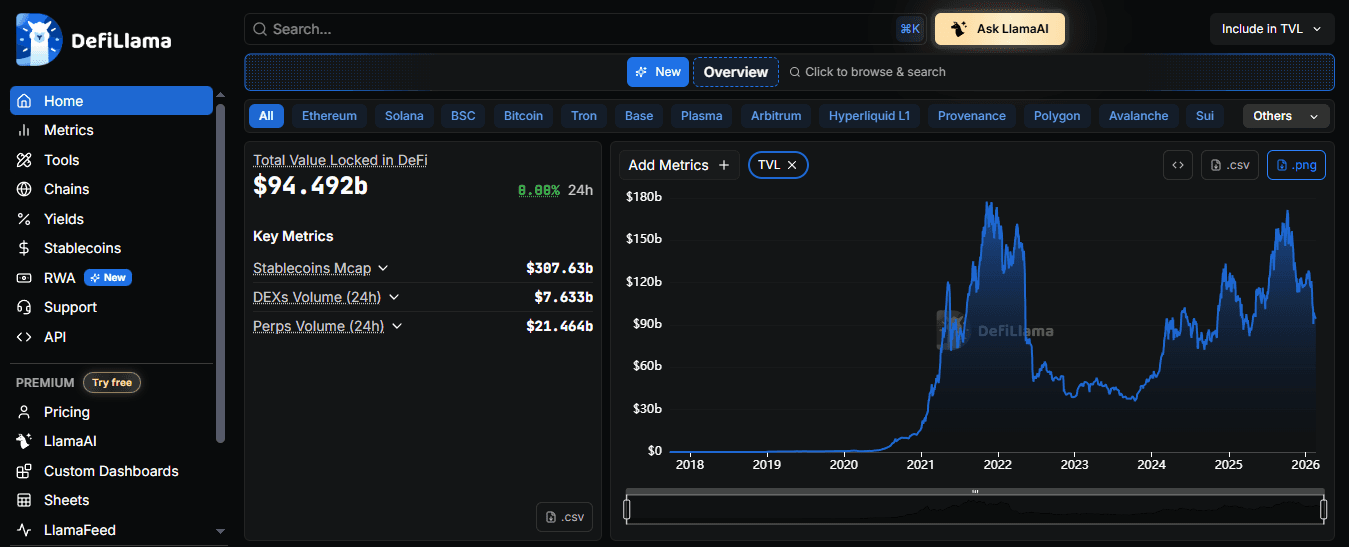Click the $307.63b stablecoins value
This screenshot has width=1349, height=547.
[x=559, y=268]
